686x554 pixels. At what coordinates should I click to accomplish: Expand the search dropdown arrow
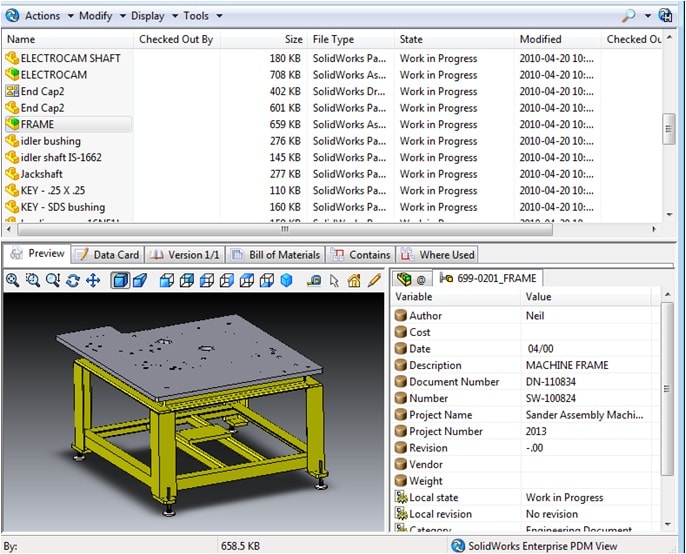click(648, 16)
